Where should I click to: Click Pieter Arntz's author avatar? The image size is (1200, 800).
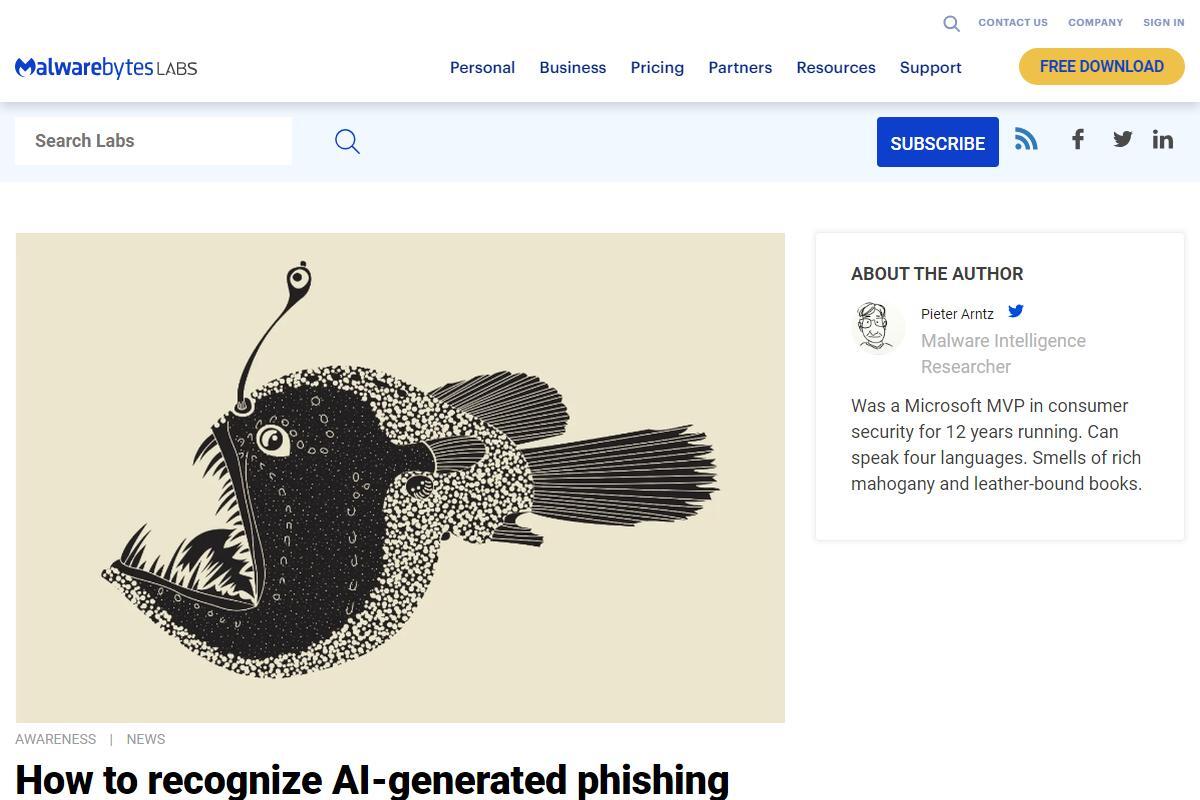click(x=878, y=328)
